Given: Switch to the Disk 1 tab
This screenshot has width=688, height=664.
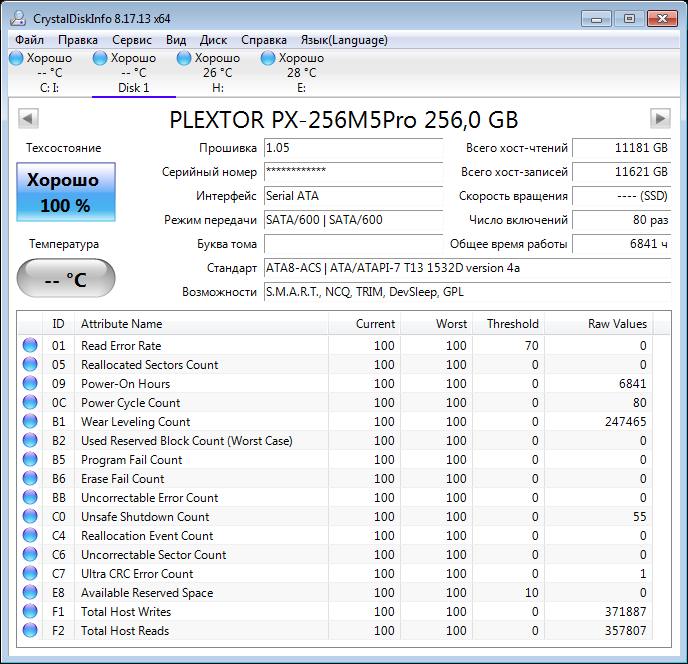Looking at the screenshot, I should [134, 73].
